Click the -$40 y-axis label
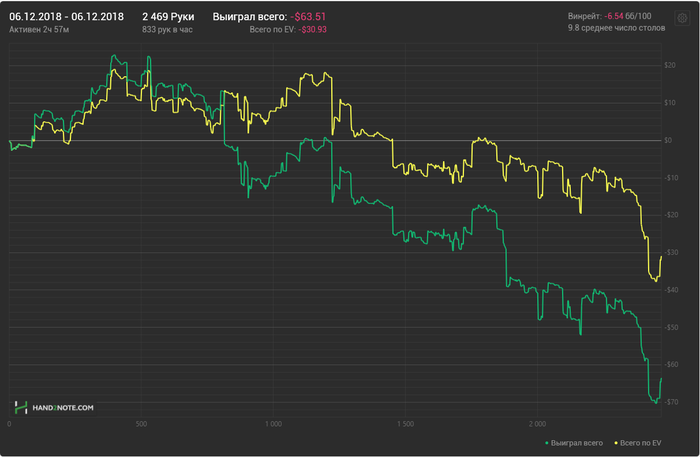 (x=671, y=290)
